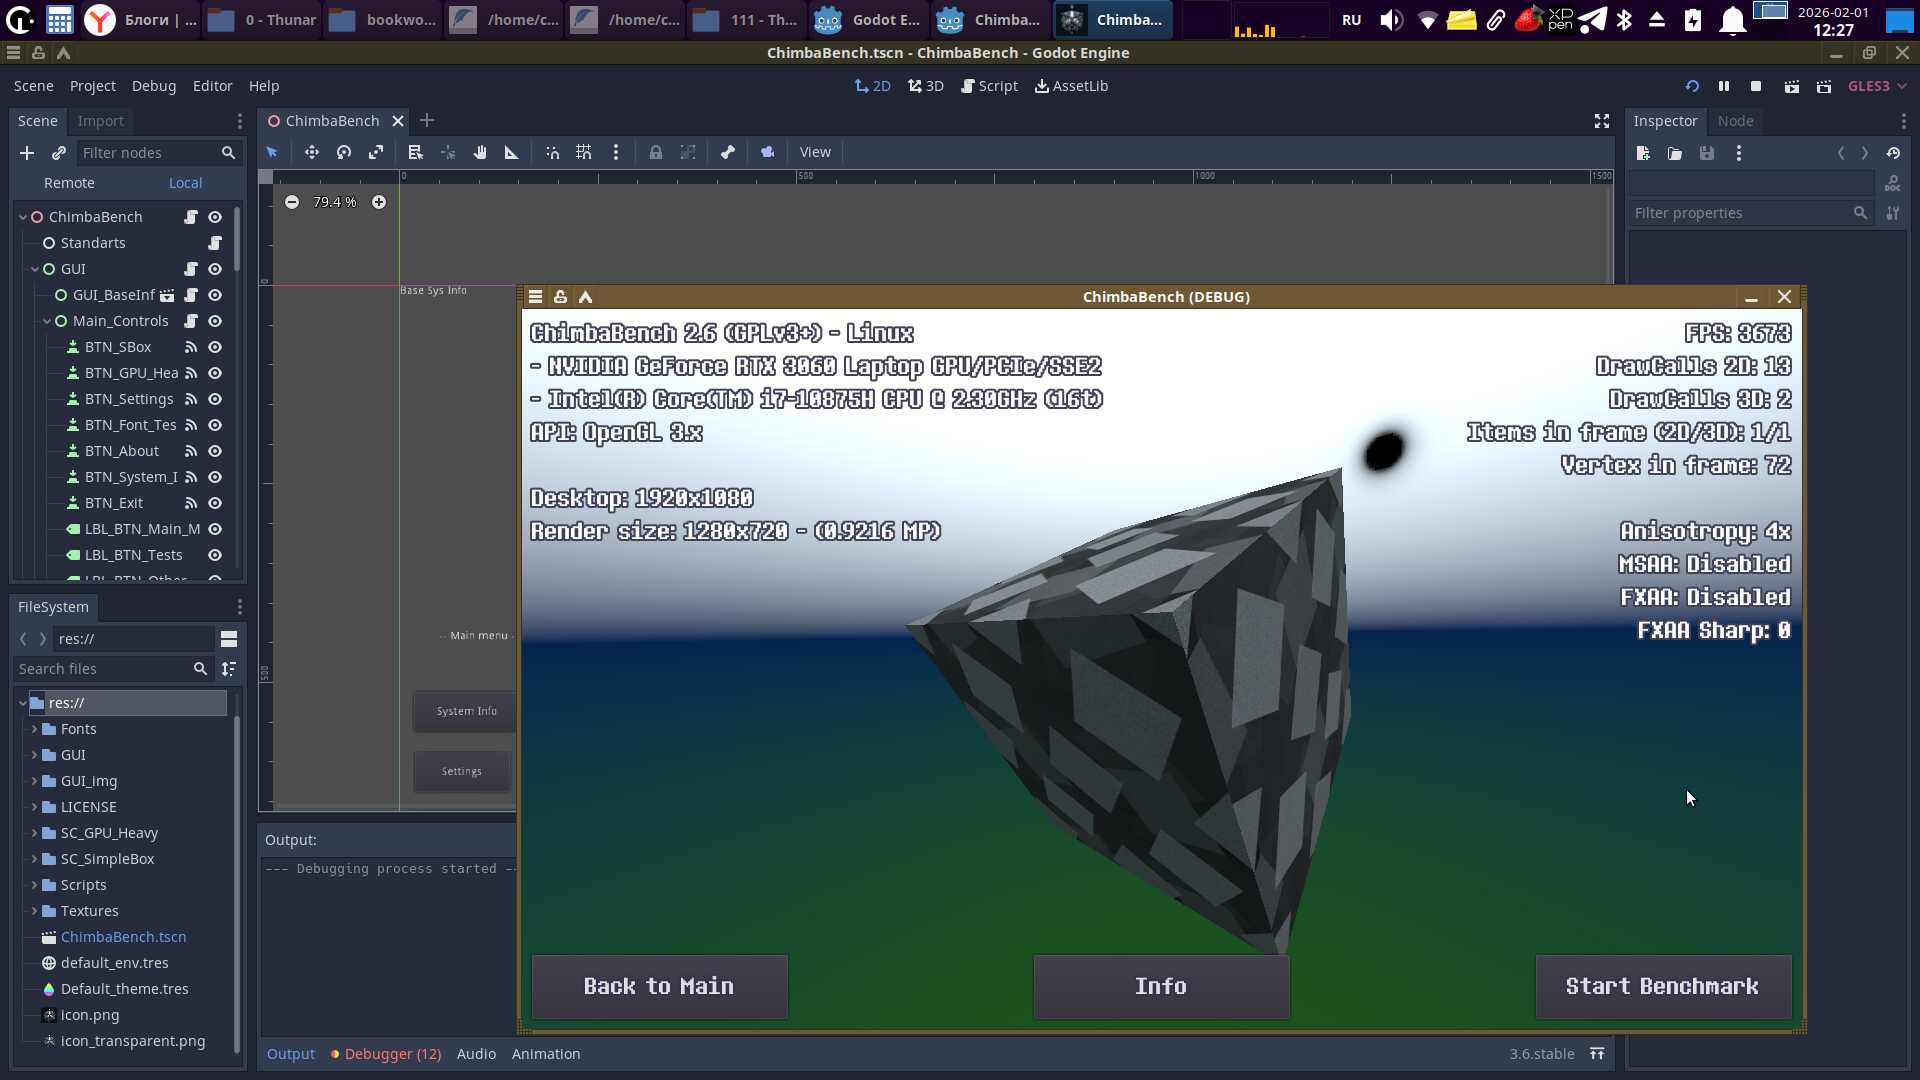Collapse the Main_Controls tree node
Image resolution: width=1920 pixels, height=1080 pixels.
[x=47, y=321]
